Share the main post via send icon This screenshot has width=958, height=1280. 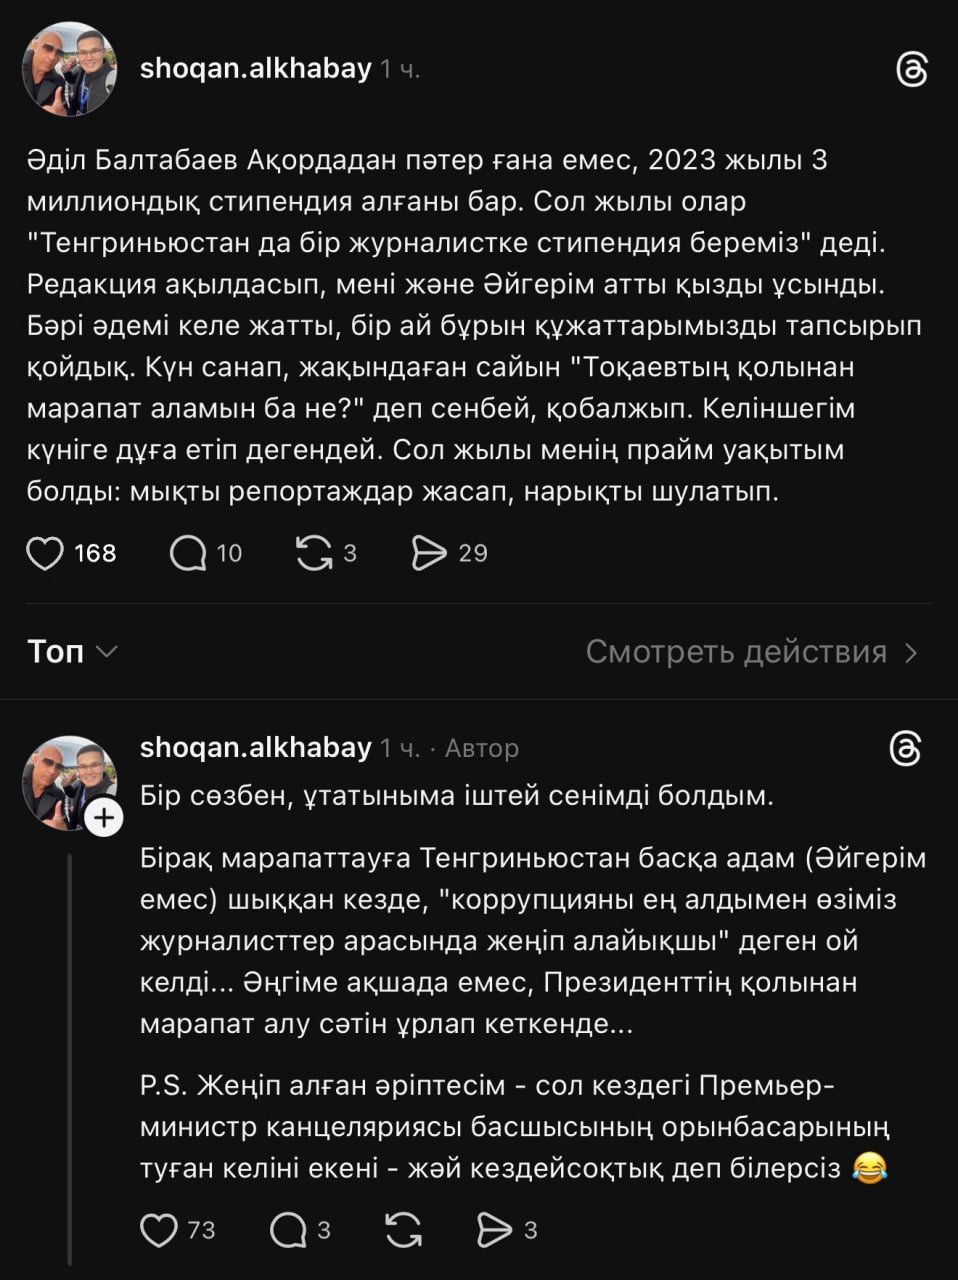pyautogui.click(x=430, y=553)
